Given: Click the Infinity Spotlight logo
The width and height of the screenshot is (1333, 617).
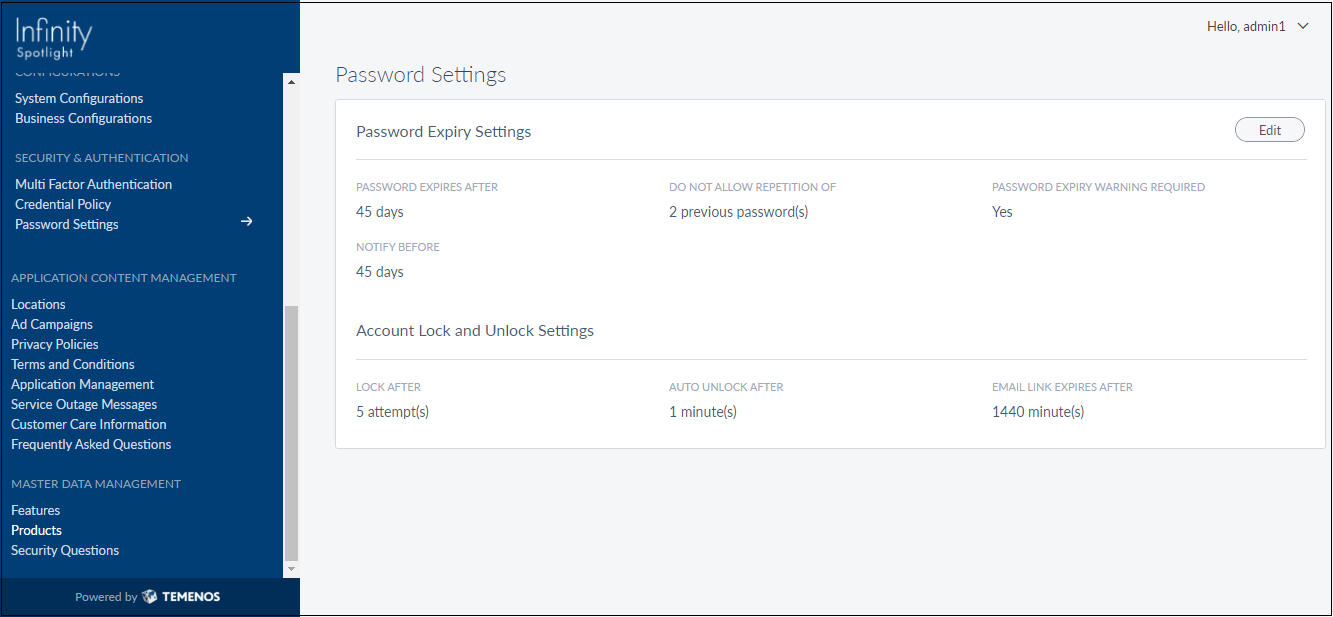Looking at the screenshot, I should pos(54,38).
